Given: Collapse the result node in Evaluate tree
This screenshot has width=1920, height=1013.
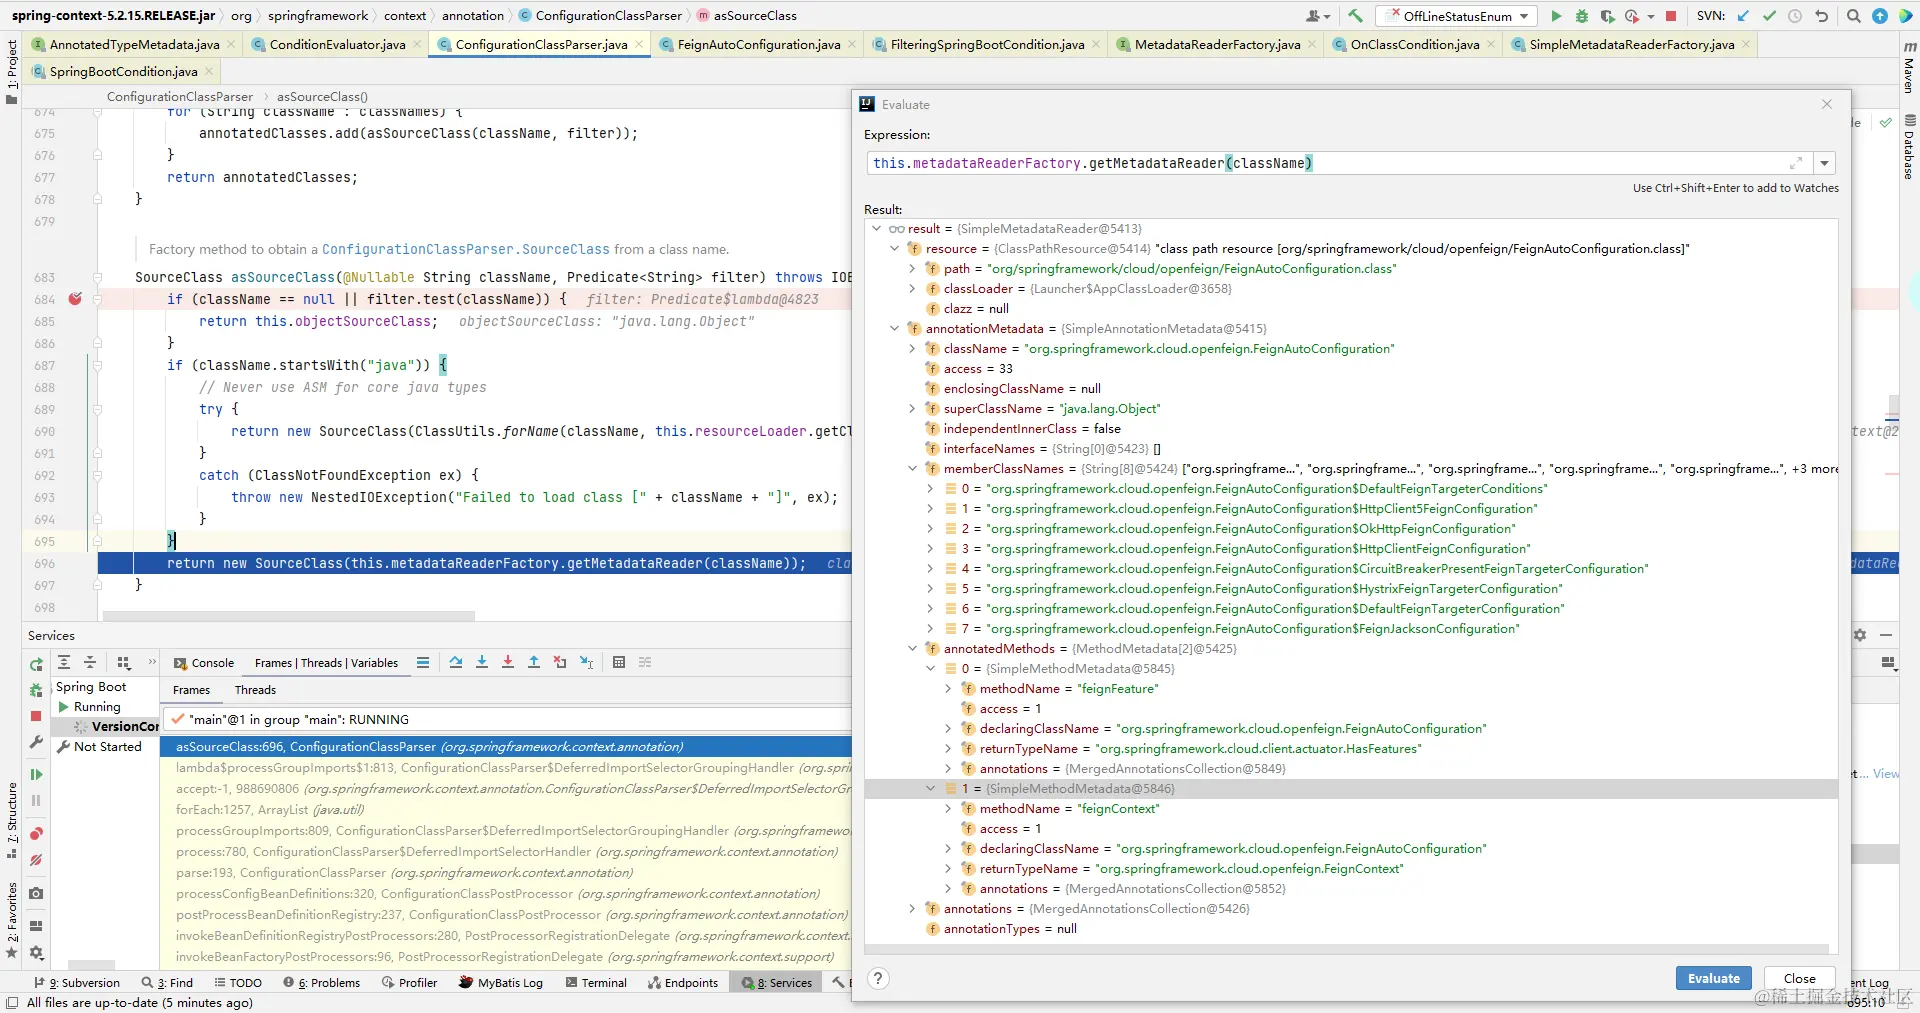Looking at the screenshot, I should pos(876,229).
